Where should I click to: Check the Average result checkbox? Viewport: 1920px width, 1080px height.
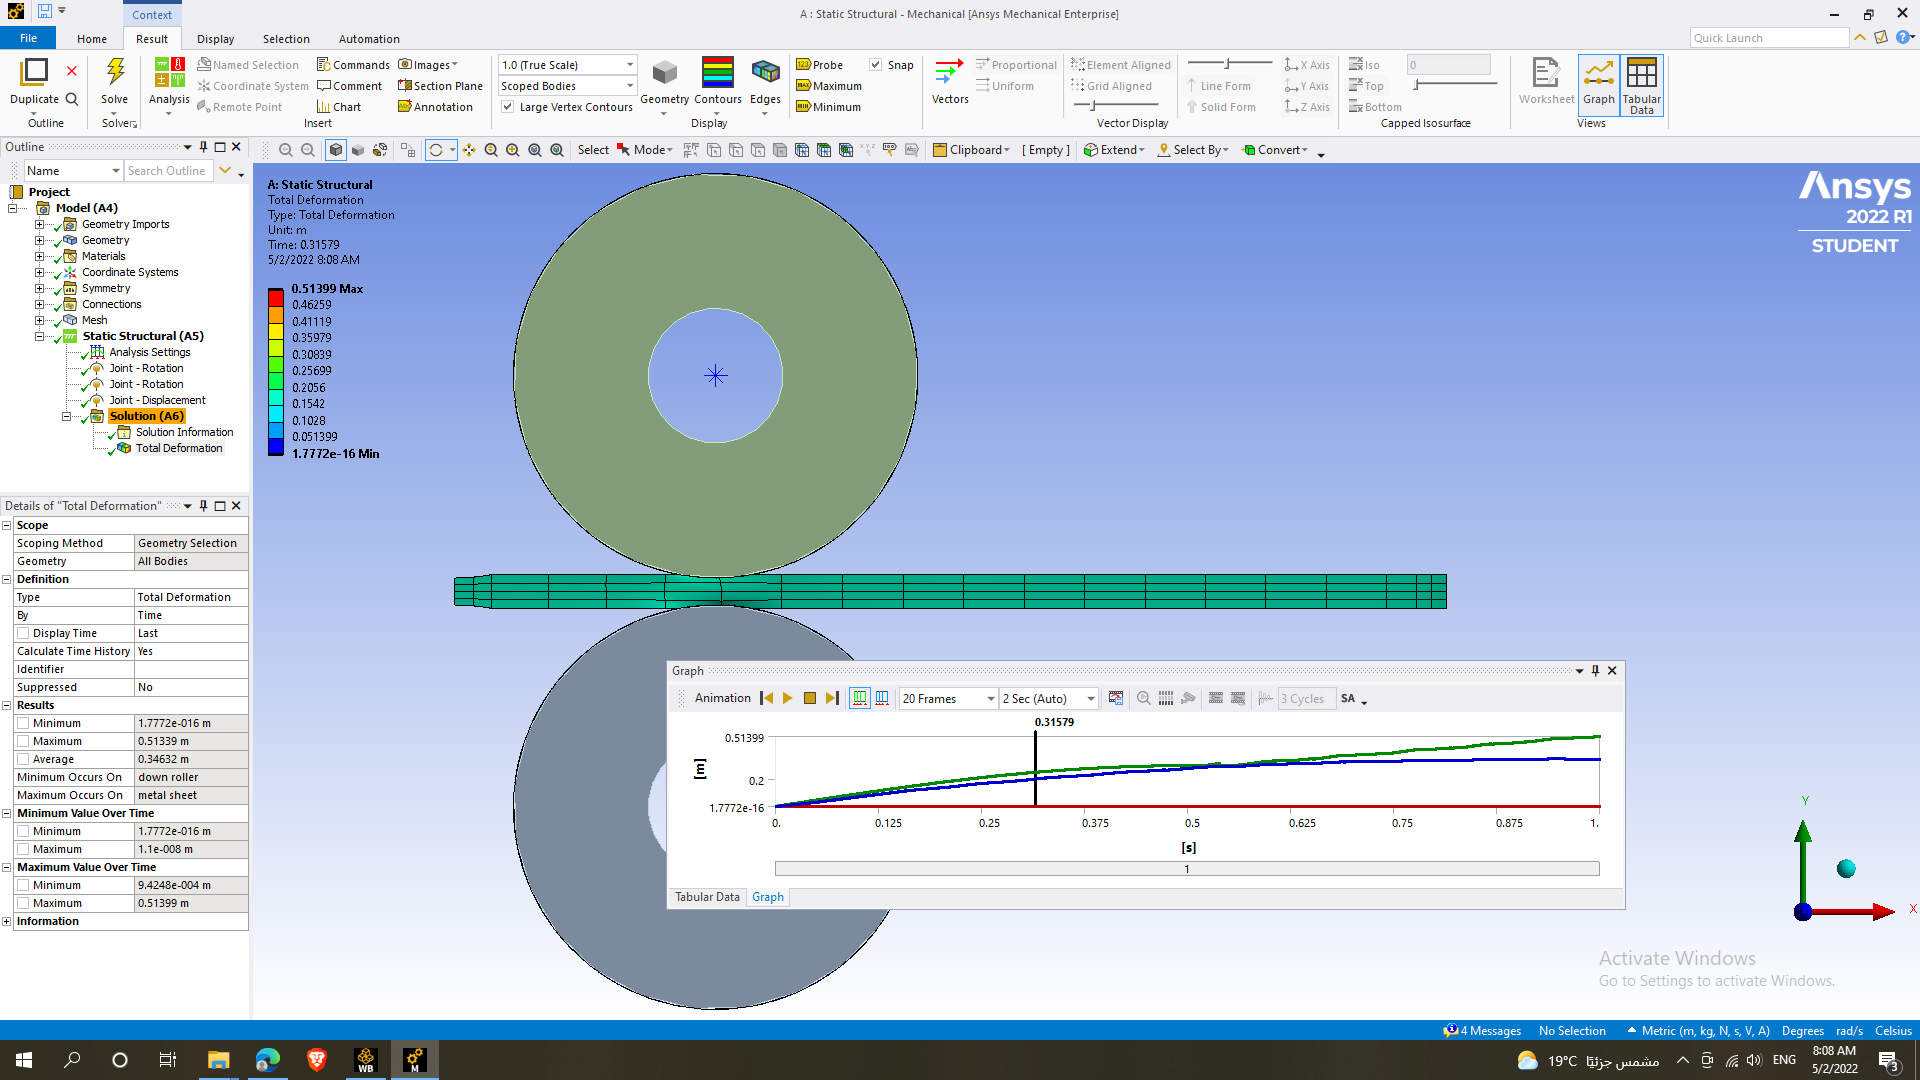(23, 759)
